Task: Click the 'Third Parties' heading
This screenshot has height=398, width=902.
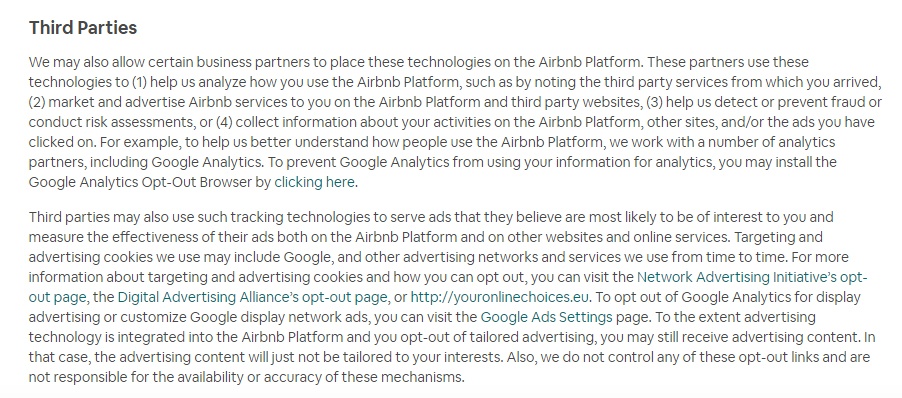Action: [83, 28]
